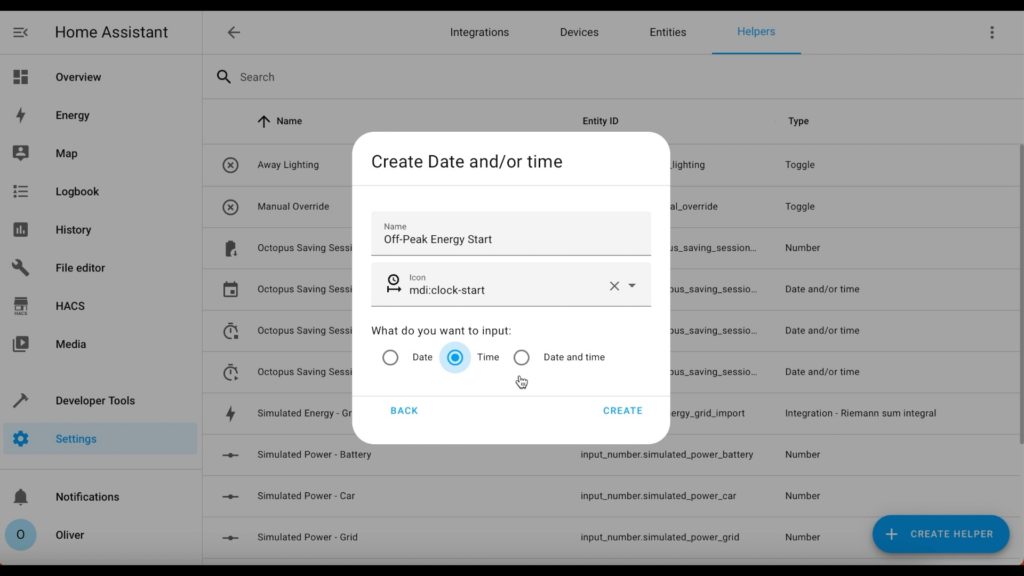Click the CREATE HELPER button

click(x=940, y=534)
